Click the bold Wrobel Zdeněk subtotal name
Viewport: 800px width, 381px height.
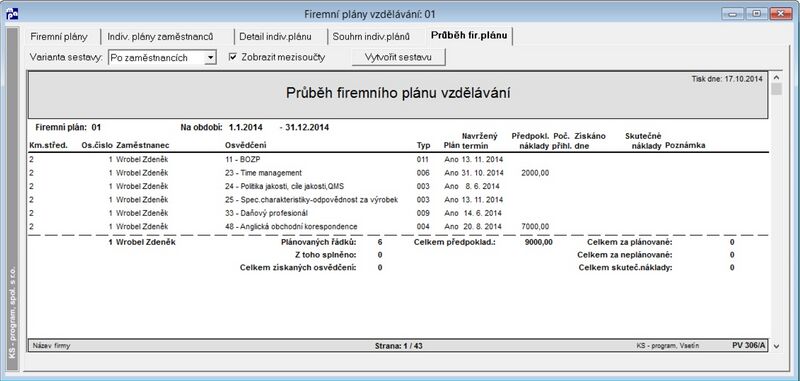click(146, 242)
